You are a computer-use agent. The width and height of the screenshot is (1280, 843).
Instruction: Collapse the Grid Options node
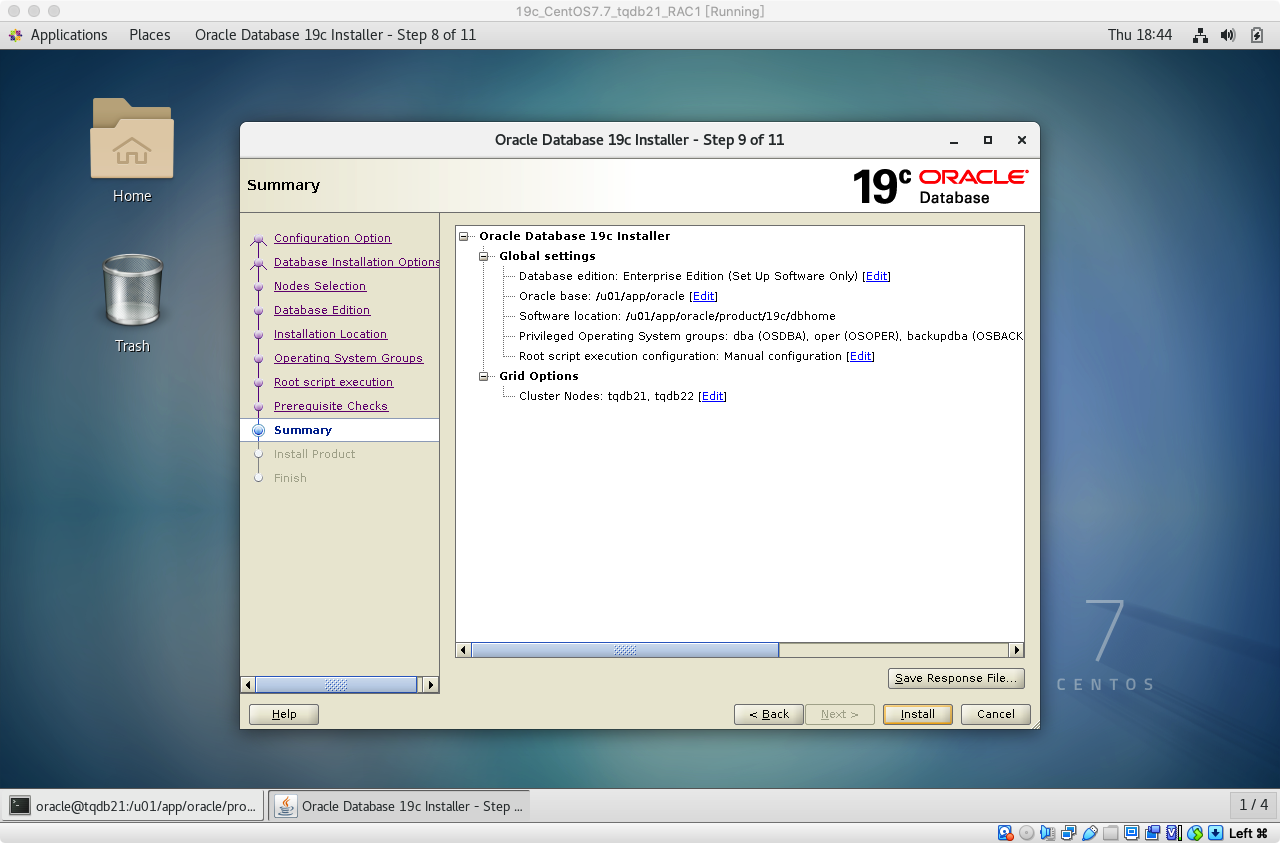(x=484, y=376)
